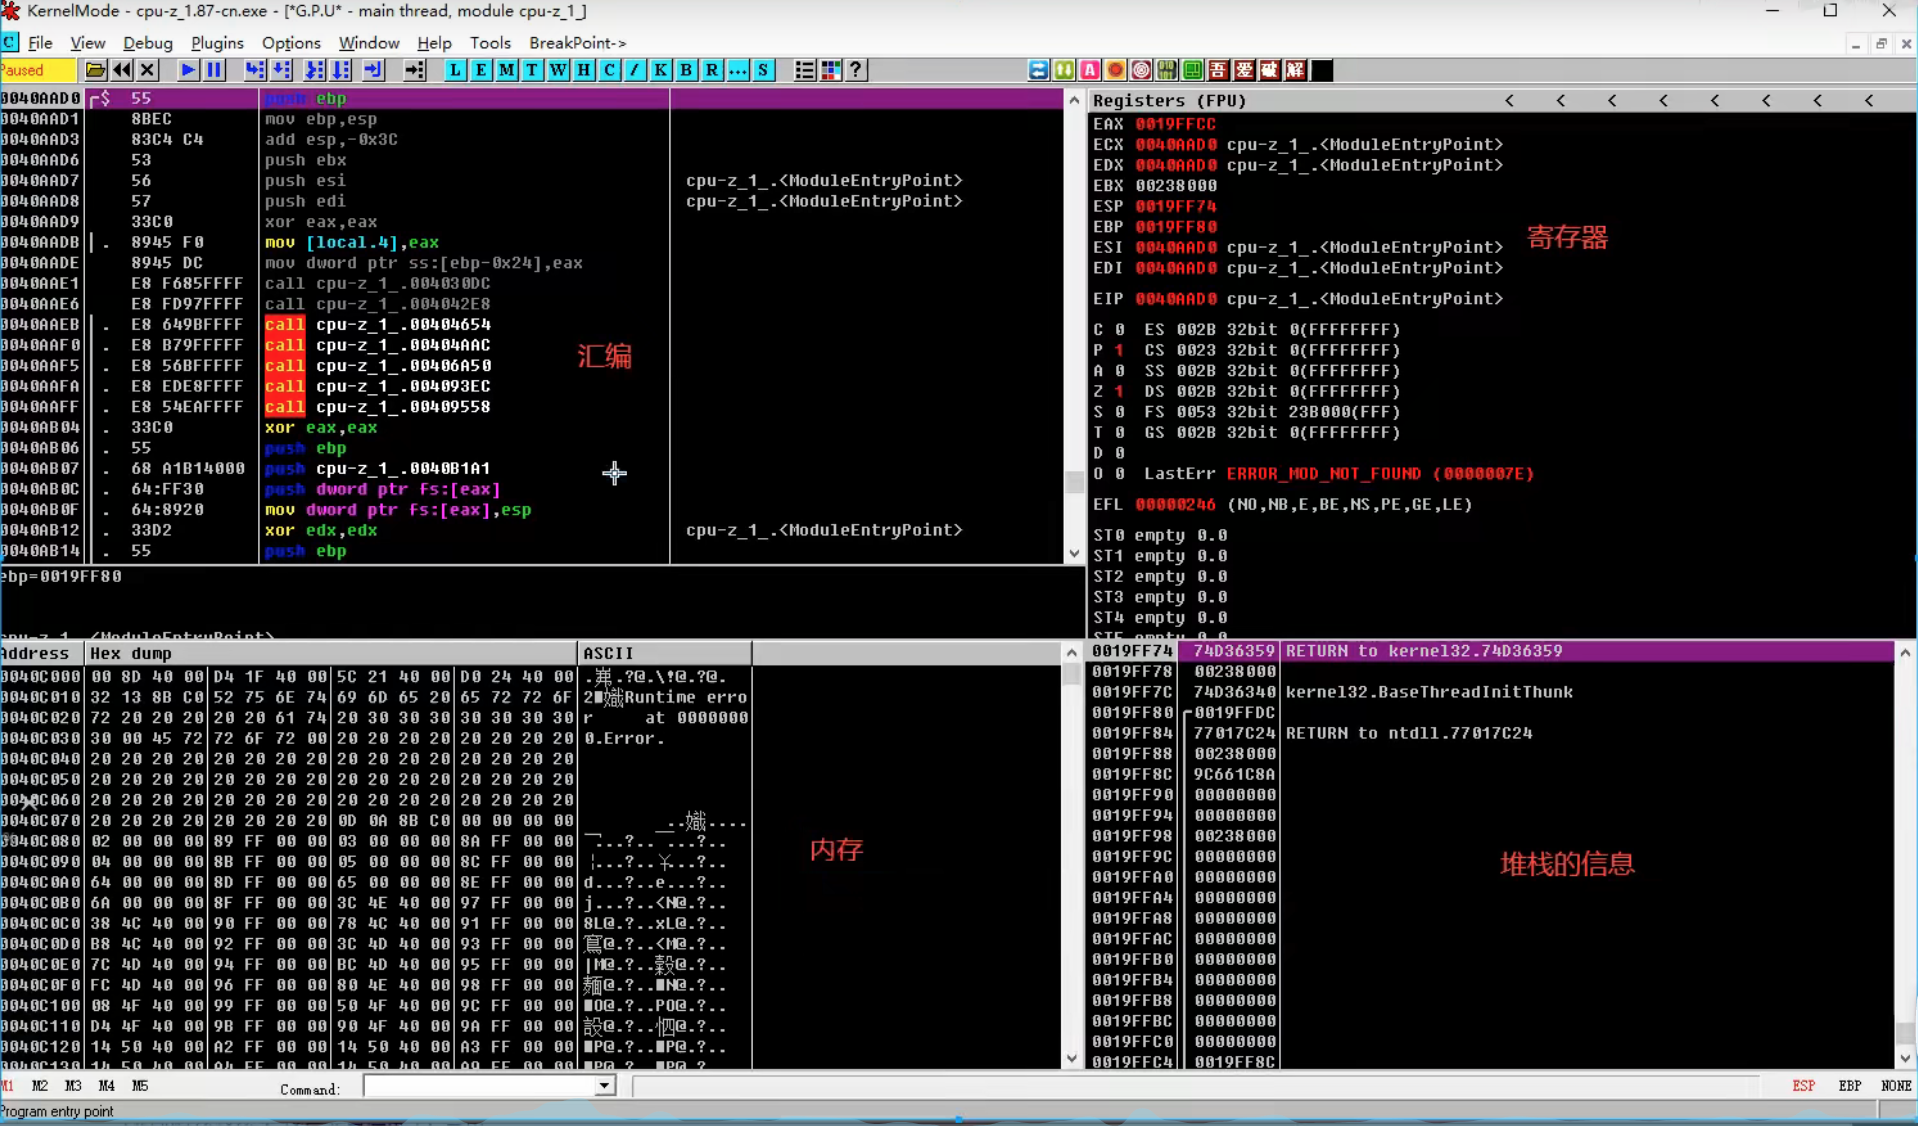This screenshot has width=1918, height=1126.
Task: Open a file with the folder icon
Action: pos(95,70)
